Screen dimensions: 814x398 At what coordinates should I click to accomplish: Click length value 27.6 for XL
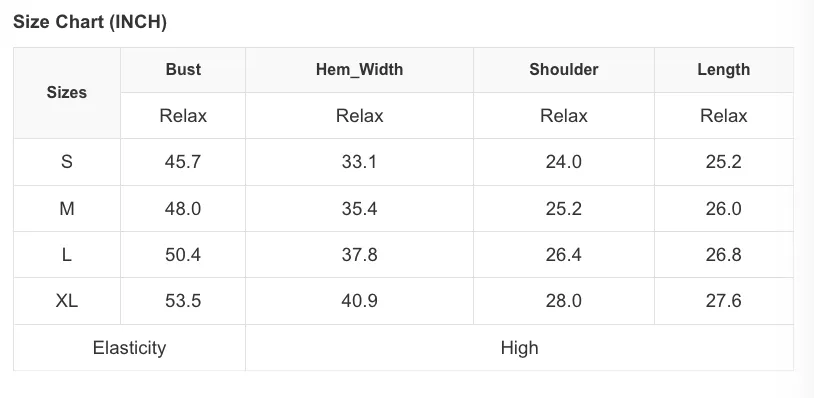(724, 301)
